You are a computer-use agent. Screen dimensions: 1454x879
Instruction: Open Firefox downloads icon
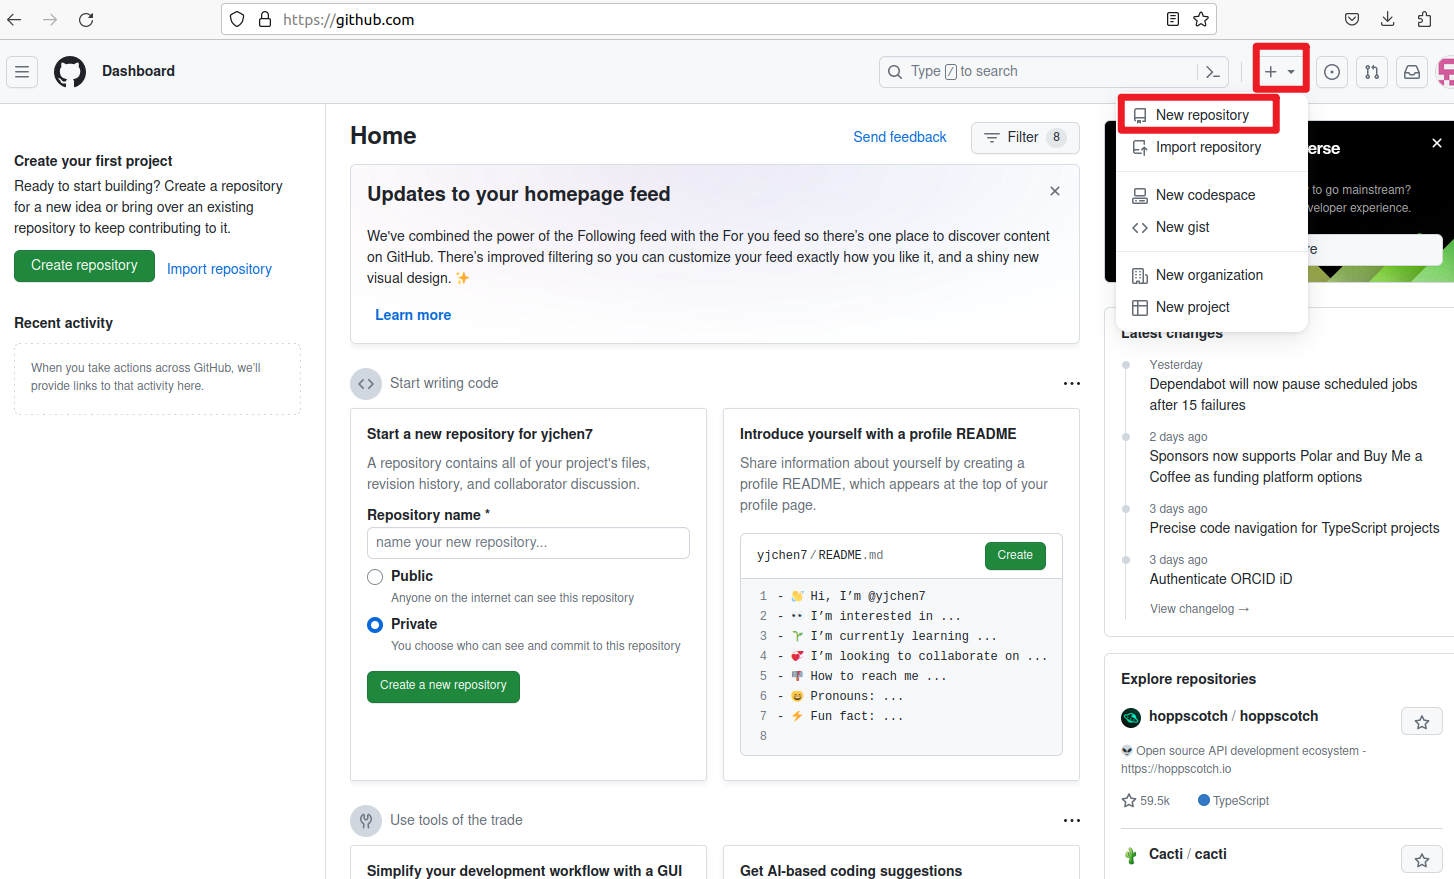point(1388,19)
